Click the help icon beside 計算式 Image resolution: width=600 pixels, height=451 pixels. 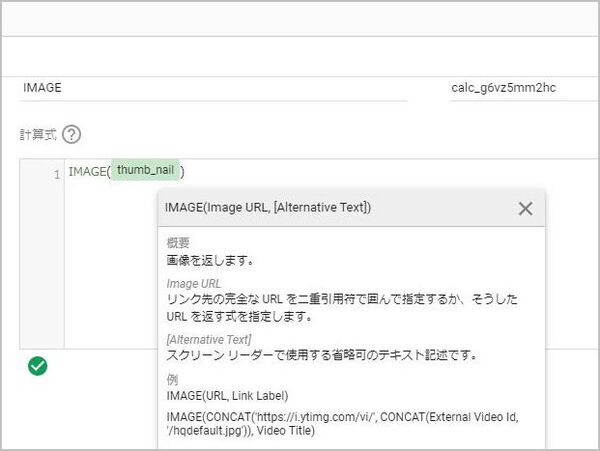(x=71, y=135)
